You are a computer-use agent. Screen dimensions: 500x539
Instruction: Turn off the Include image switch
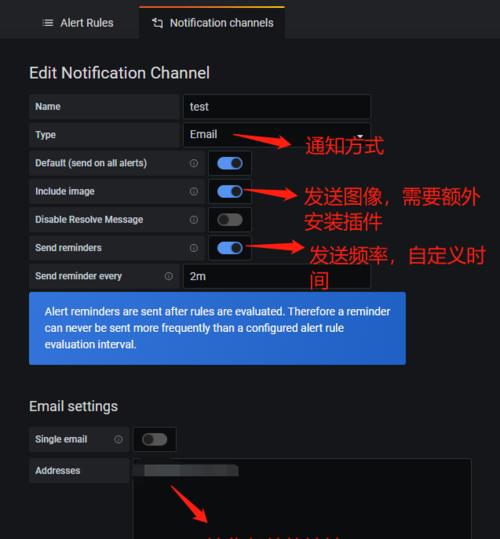point(230,191)
